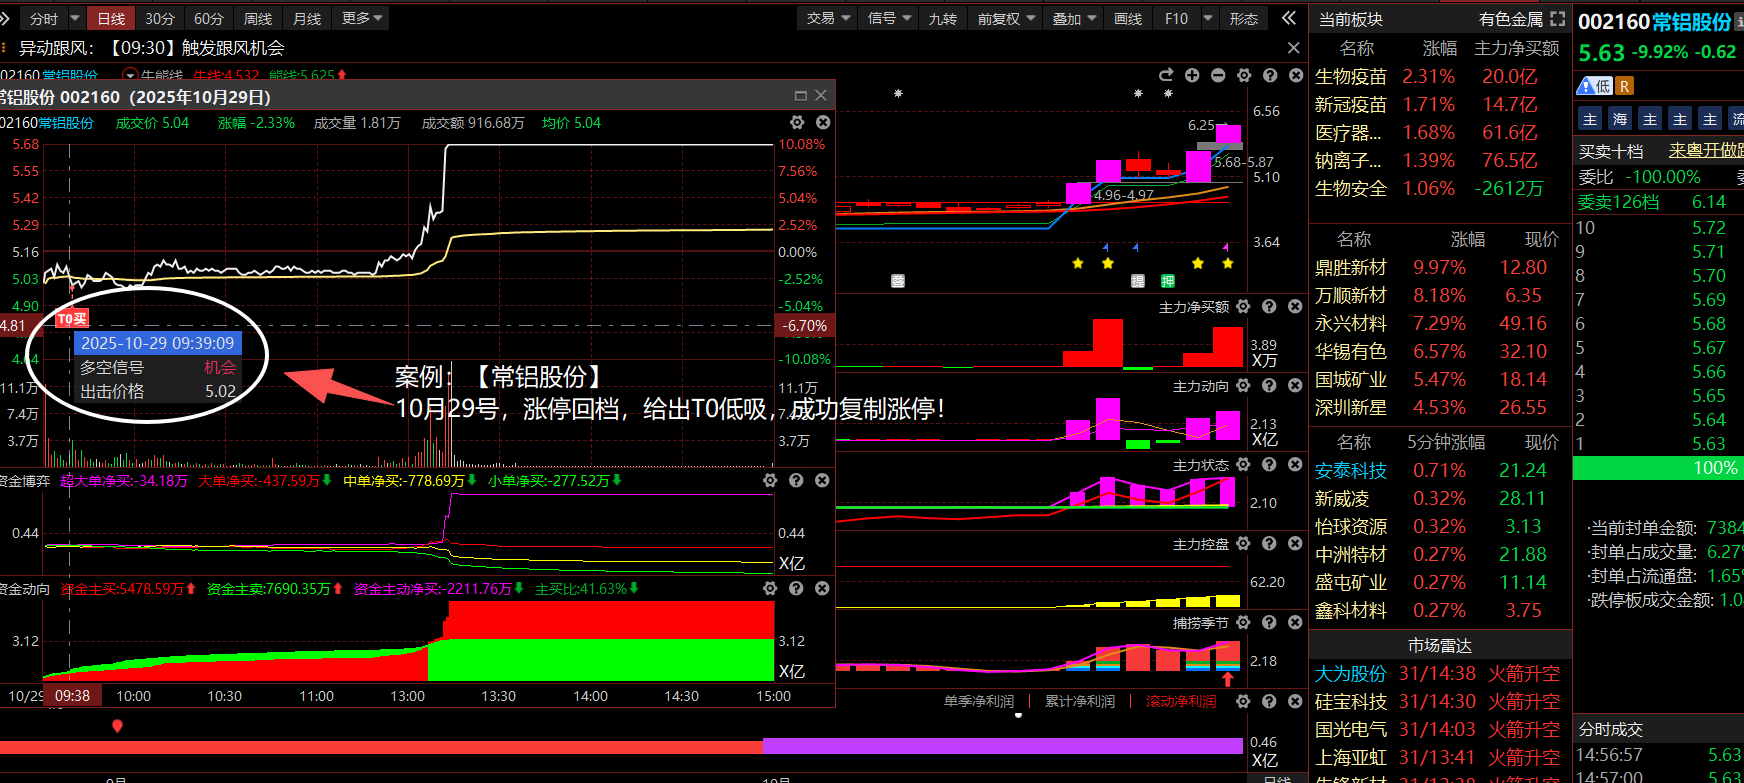Open the 交易 dropdown menu
The width and height of the screenshot is (1744, 783).
[828, 18]
